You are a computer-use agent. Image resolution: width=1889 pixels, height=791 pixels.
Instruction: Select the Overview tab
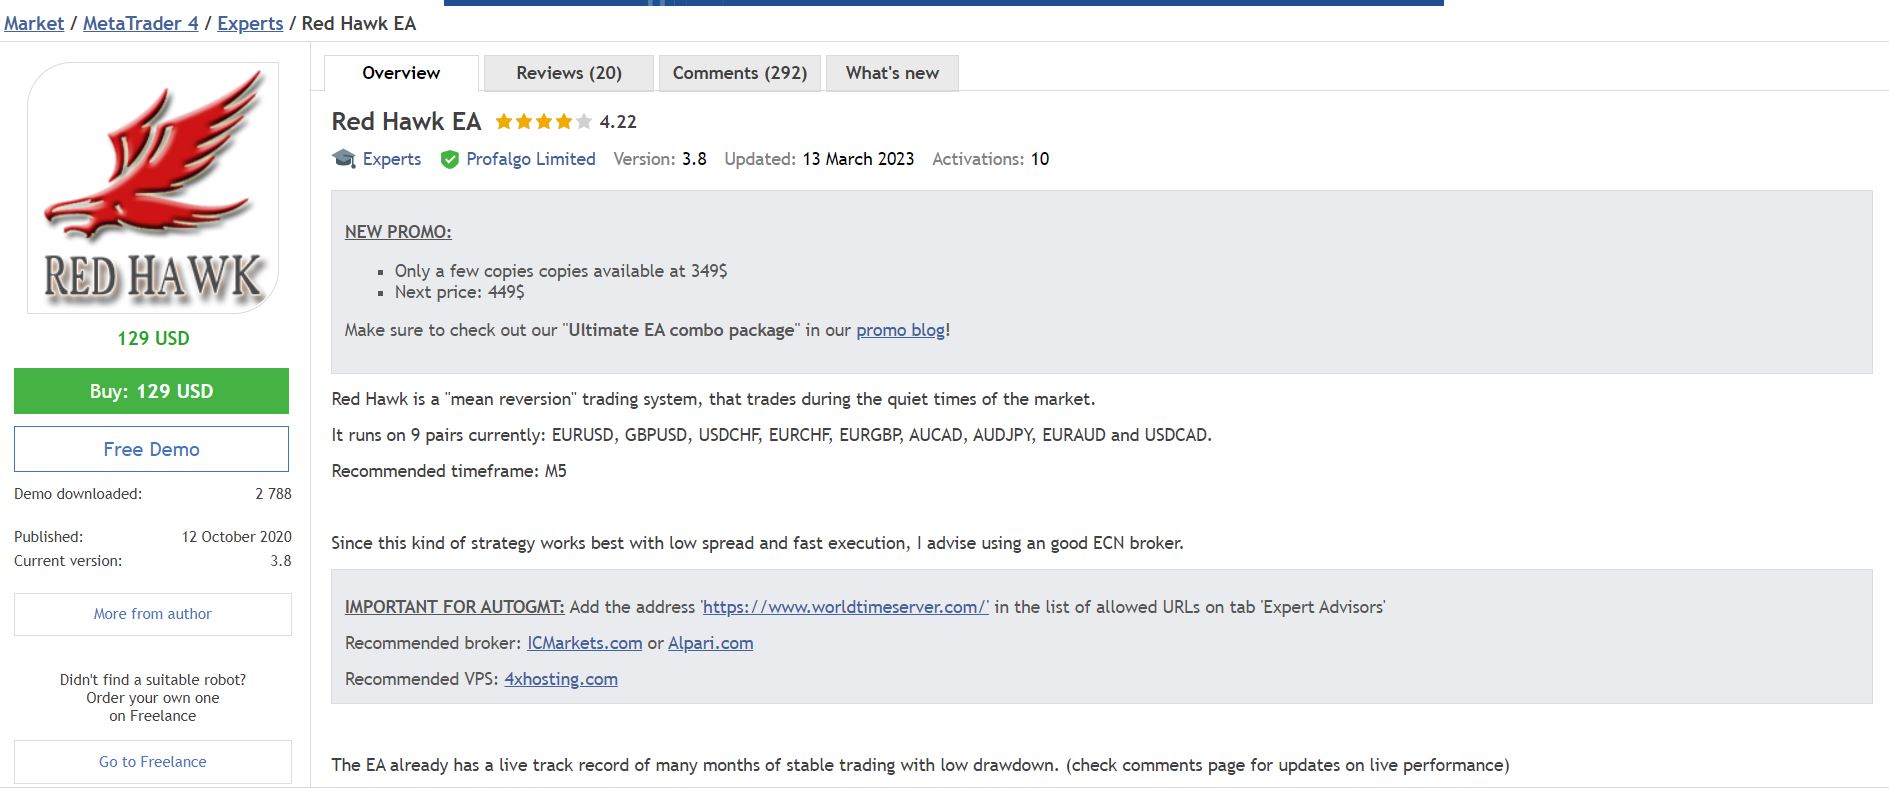click(x=401, y=73)
